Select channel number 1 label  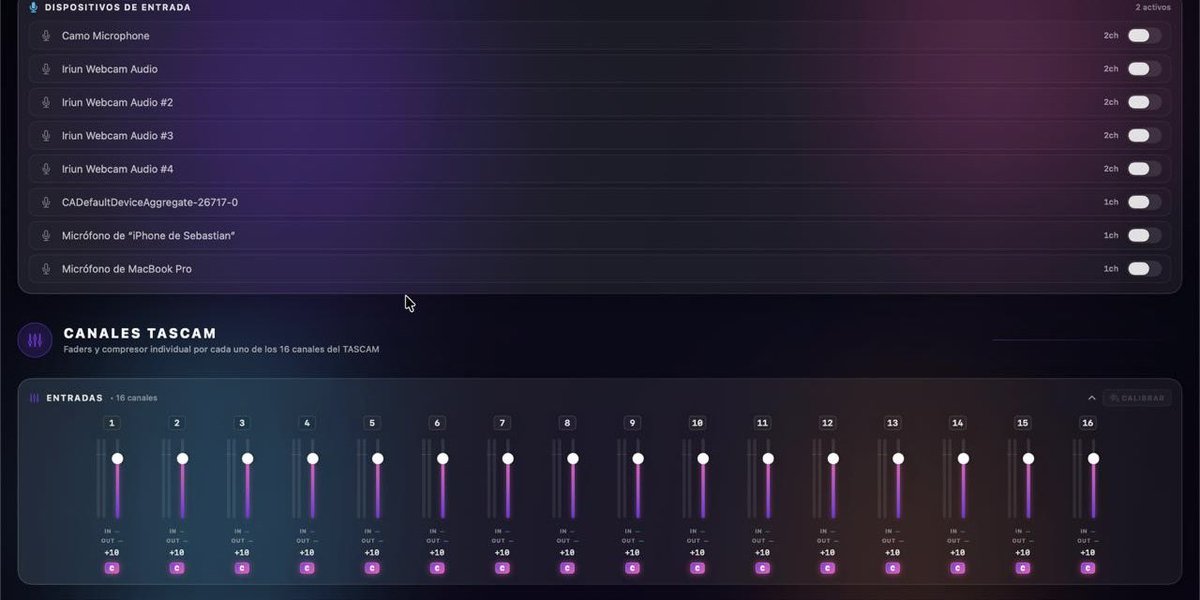click(112, 423)
